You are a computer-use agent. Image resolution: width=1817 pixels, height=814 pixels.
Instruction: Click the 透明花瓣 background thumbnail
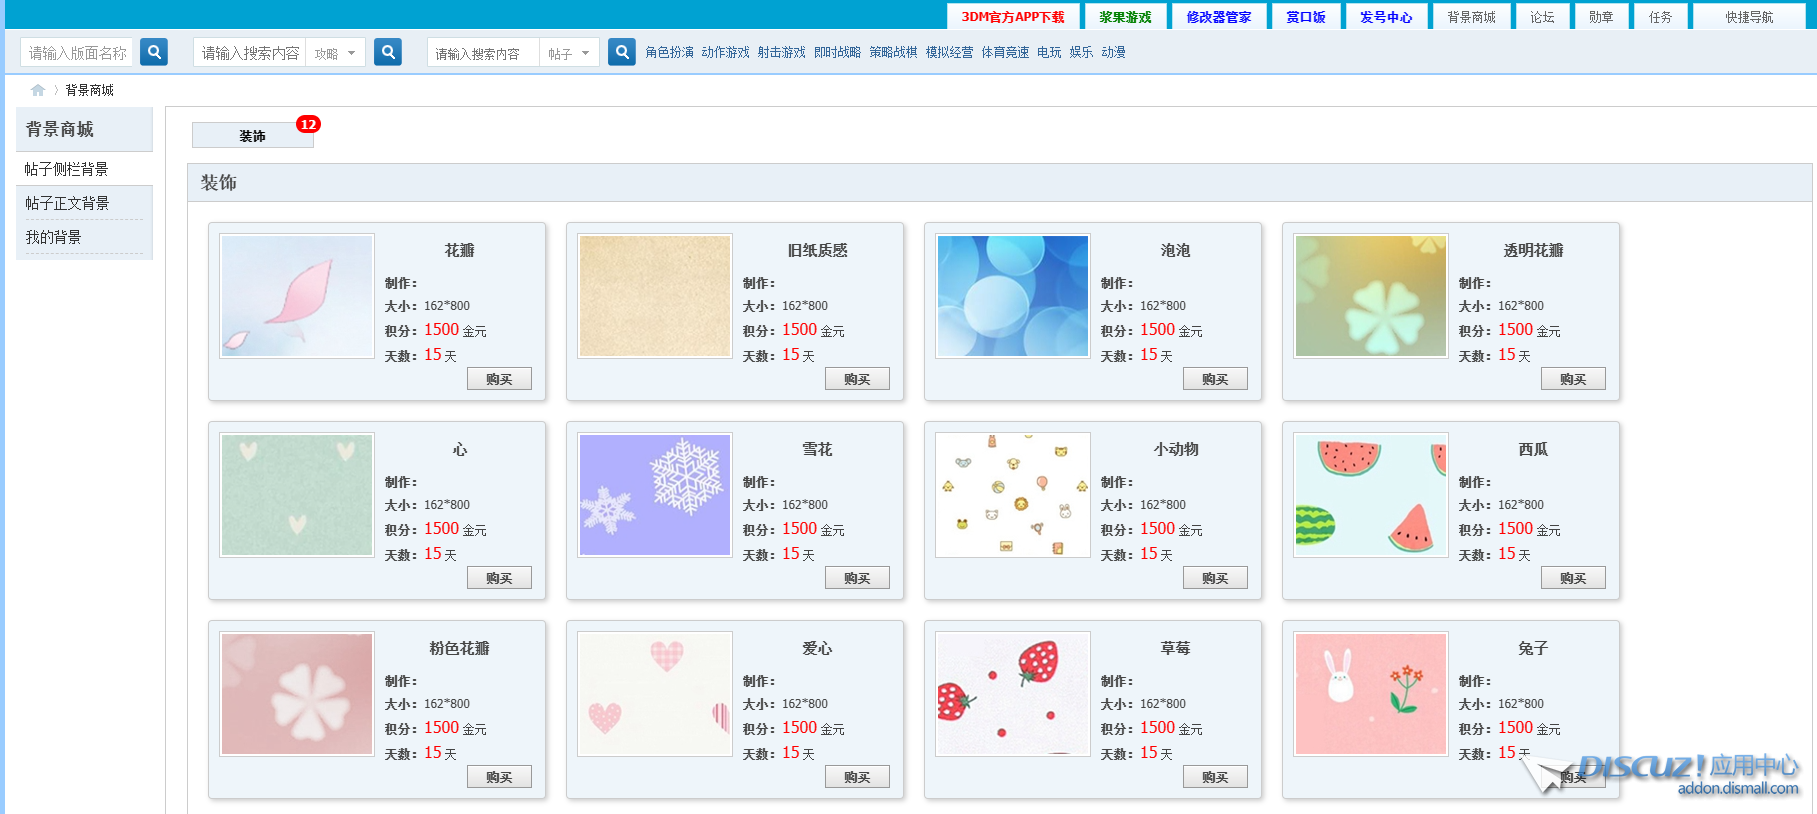pos(1371,296)
